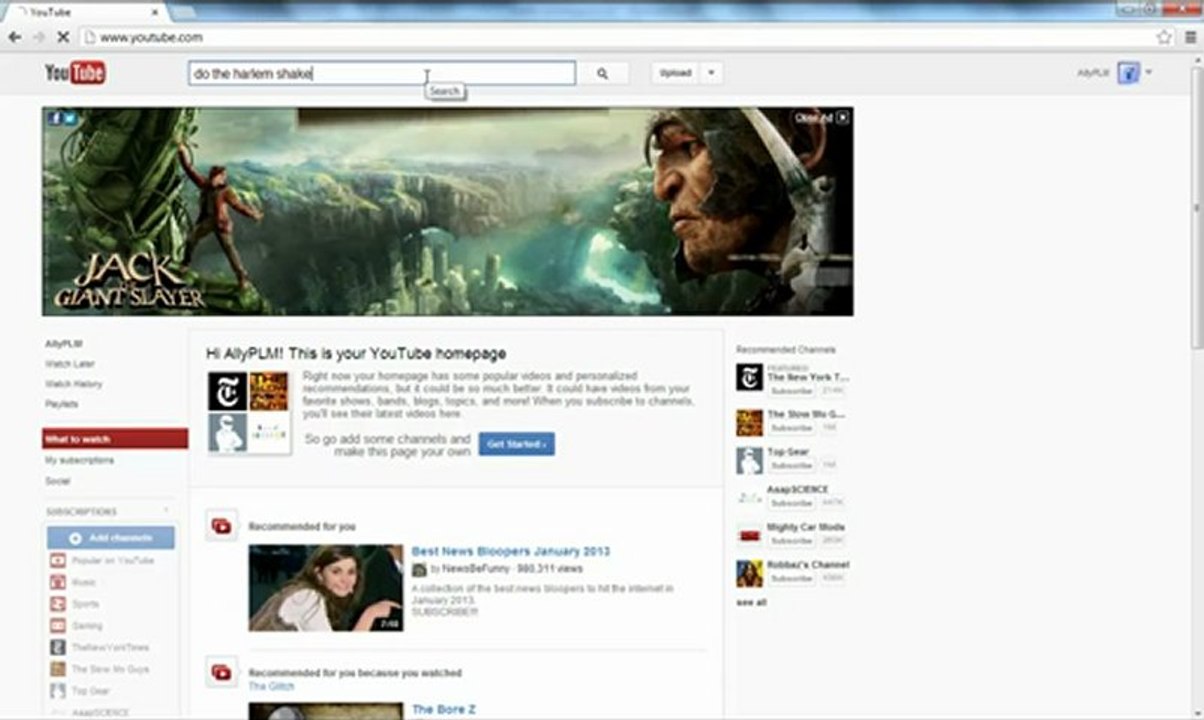The image size is (1204, 720).
Task: Open My subscriptions
Action: click(79, 461)
